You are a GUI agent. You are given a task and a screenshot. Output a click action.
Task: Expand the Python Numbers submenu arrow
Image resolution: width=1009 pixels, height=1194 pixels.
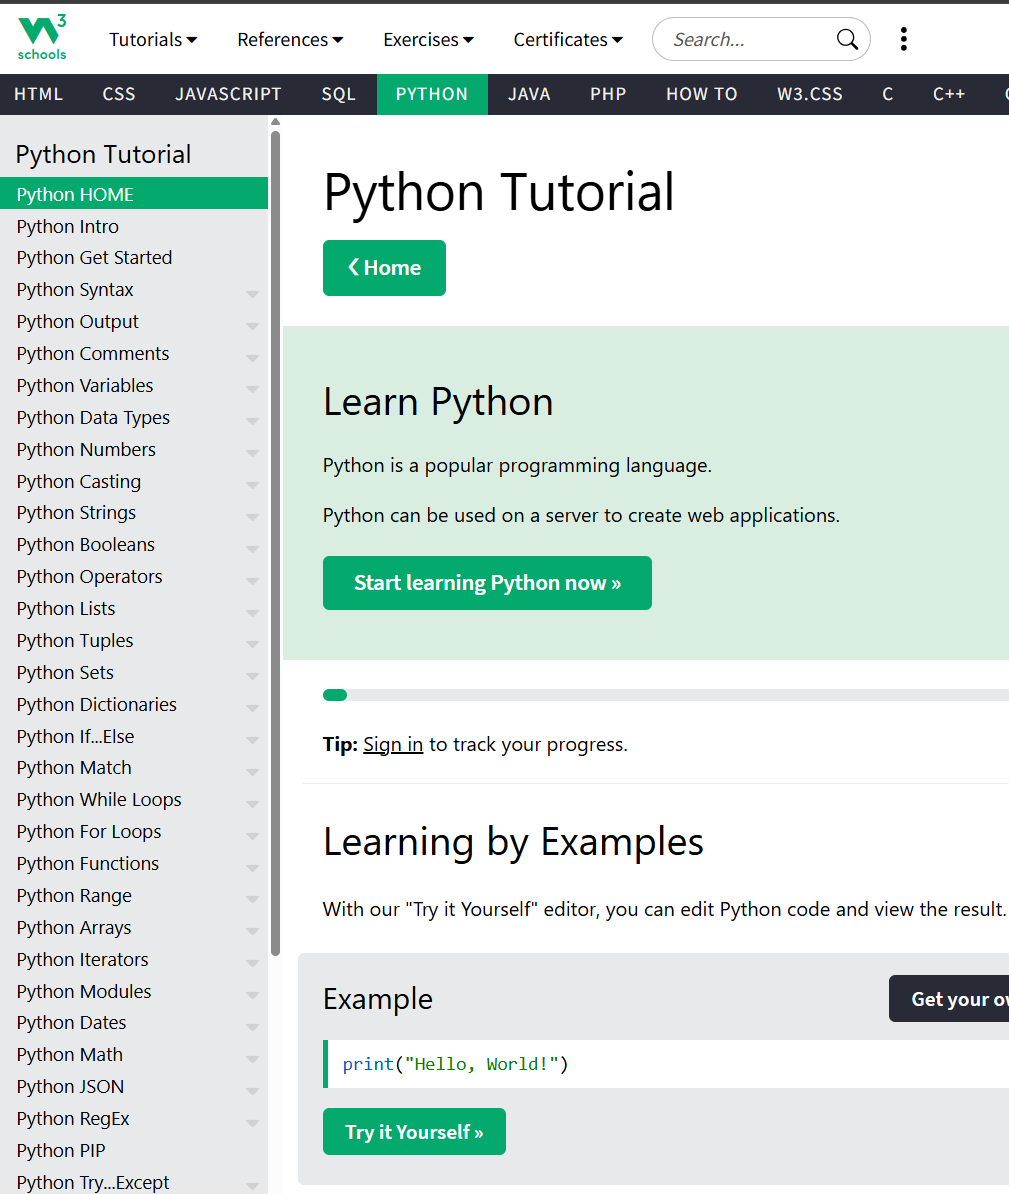[253, 452]
